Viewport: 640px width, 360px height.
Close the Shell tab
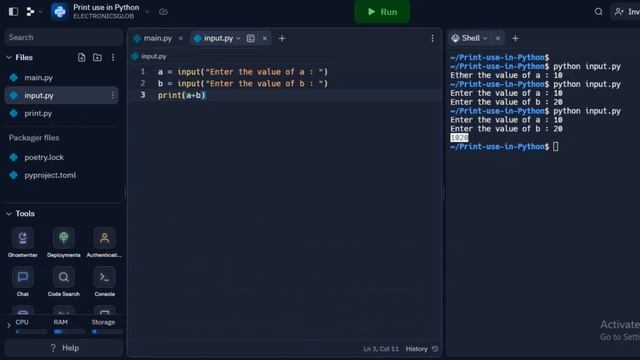pos(498,38)
